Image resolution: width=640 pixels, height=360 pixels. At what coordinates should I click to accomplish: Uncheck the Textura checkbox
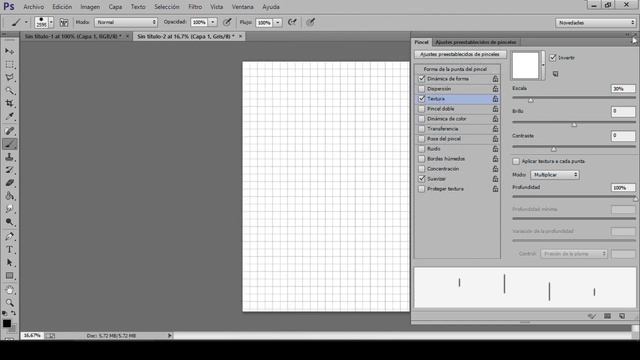[x=422, y=99]
